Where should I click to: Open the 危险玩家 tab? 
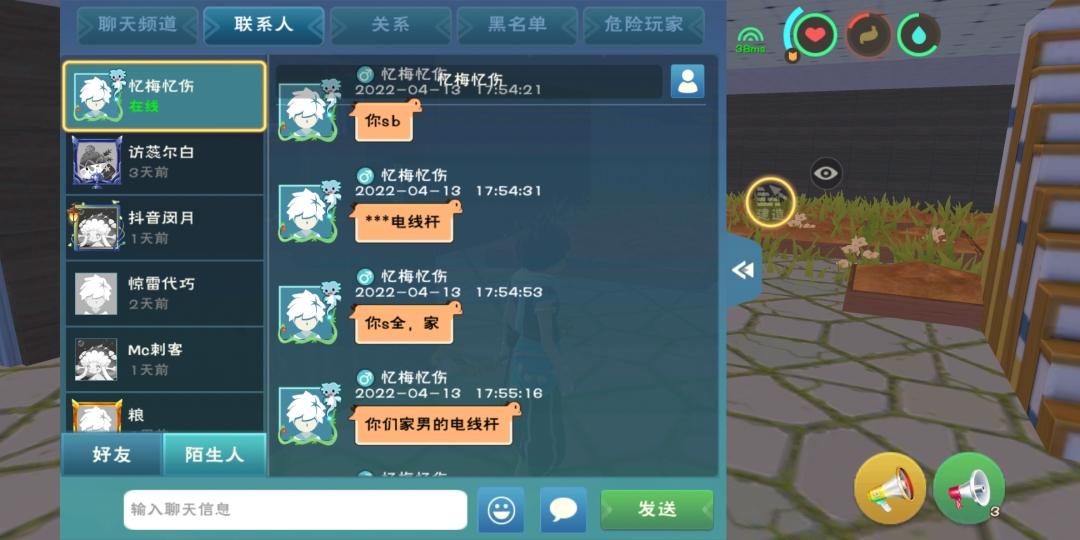[644, 25]
